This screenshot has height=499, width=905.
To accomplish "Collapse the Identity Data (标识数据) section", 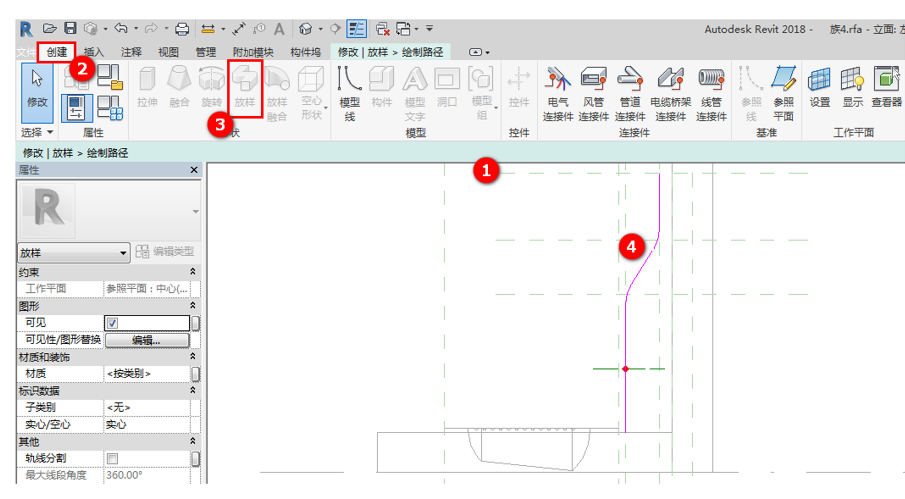I will [x=193, y=391].
